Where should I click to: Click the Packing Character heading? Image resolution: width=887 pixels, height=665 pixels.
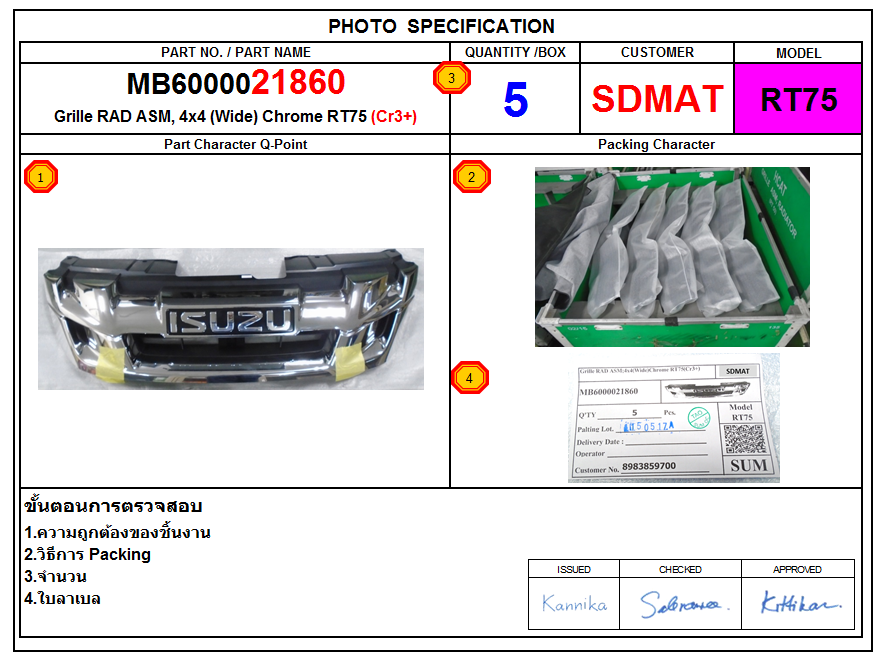[656, 144]
